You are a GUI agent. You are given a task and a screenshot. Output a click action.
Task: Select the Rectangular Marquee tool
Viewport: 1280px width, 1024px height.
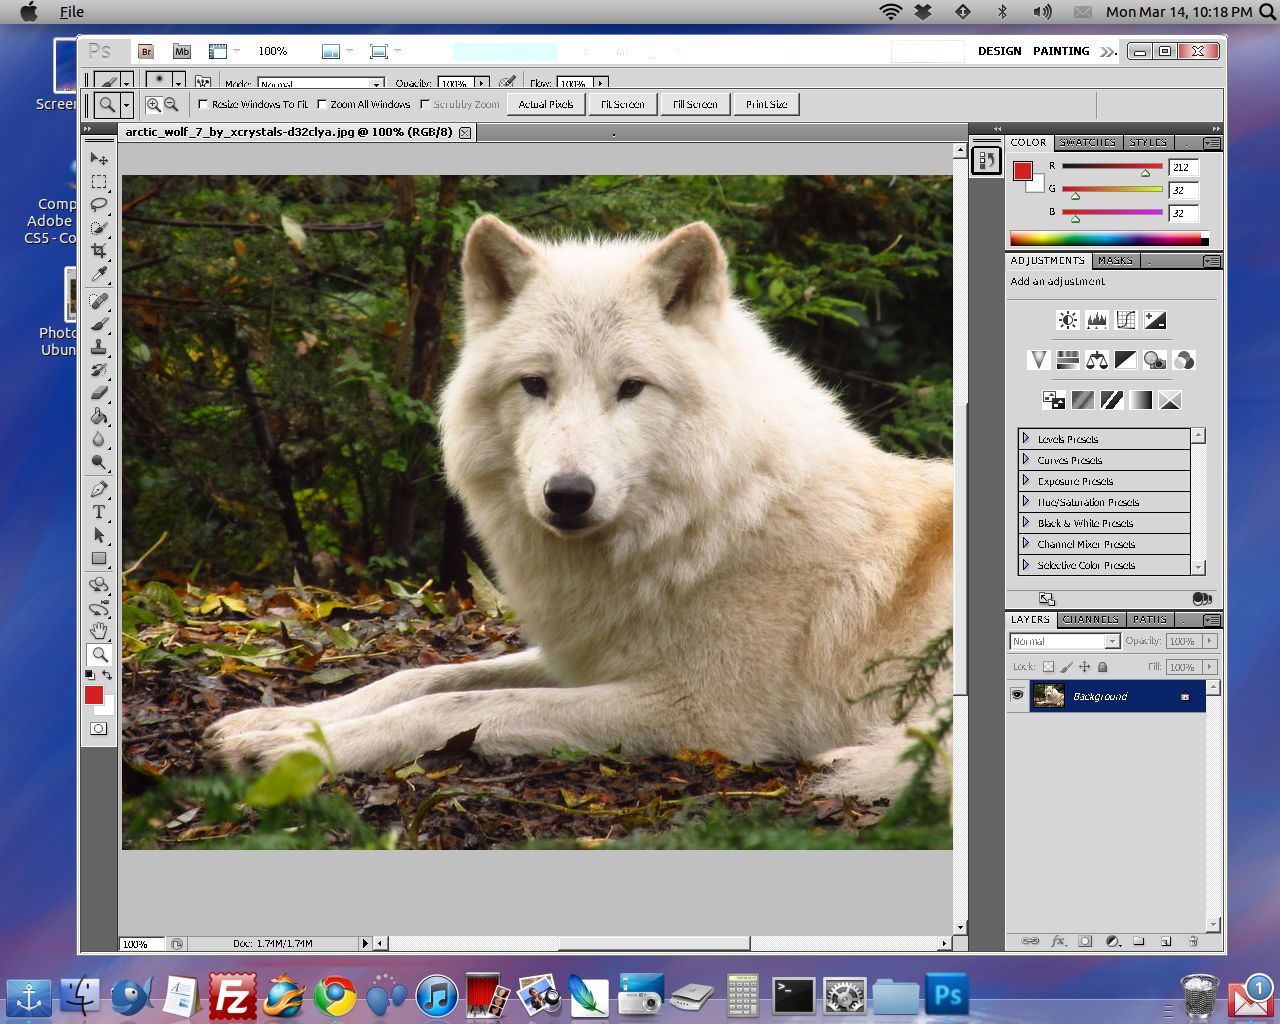[x=99, y=182]
